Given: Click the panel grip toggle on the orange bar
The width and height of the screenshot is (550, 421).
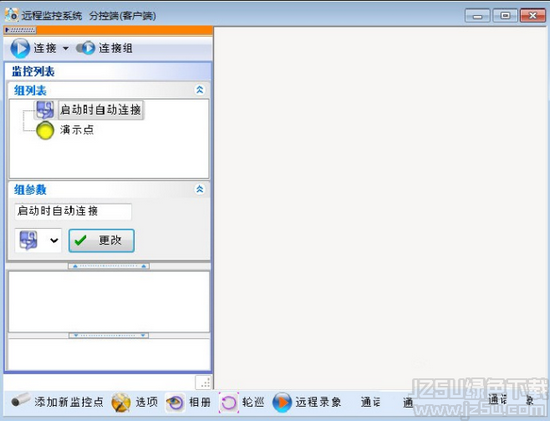Looking at the screenshot, I should point(20,31).
